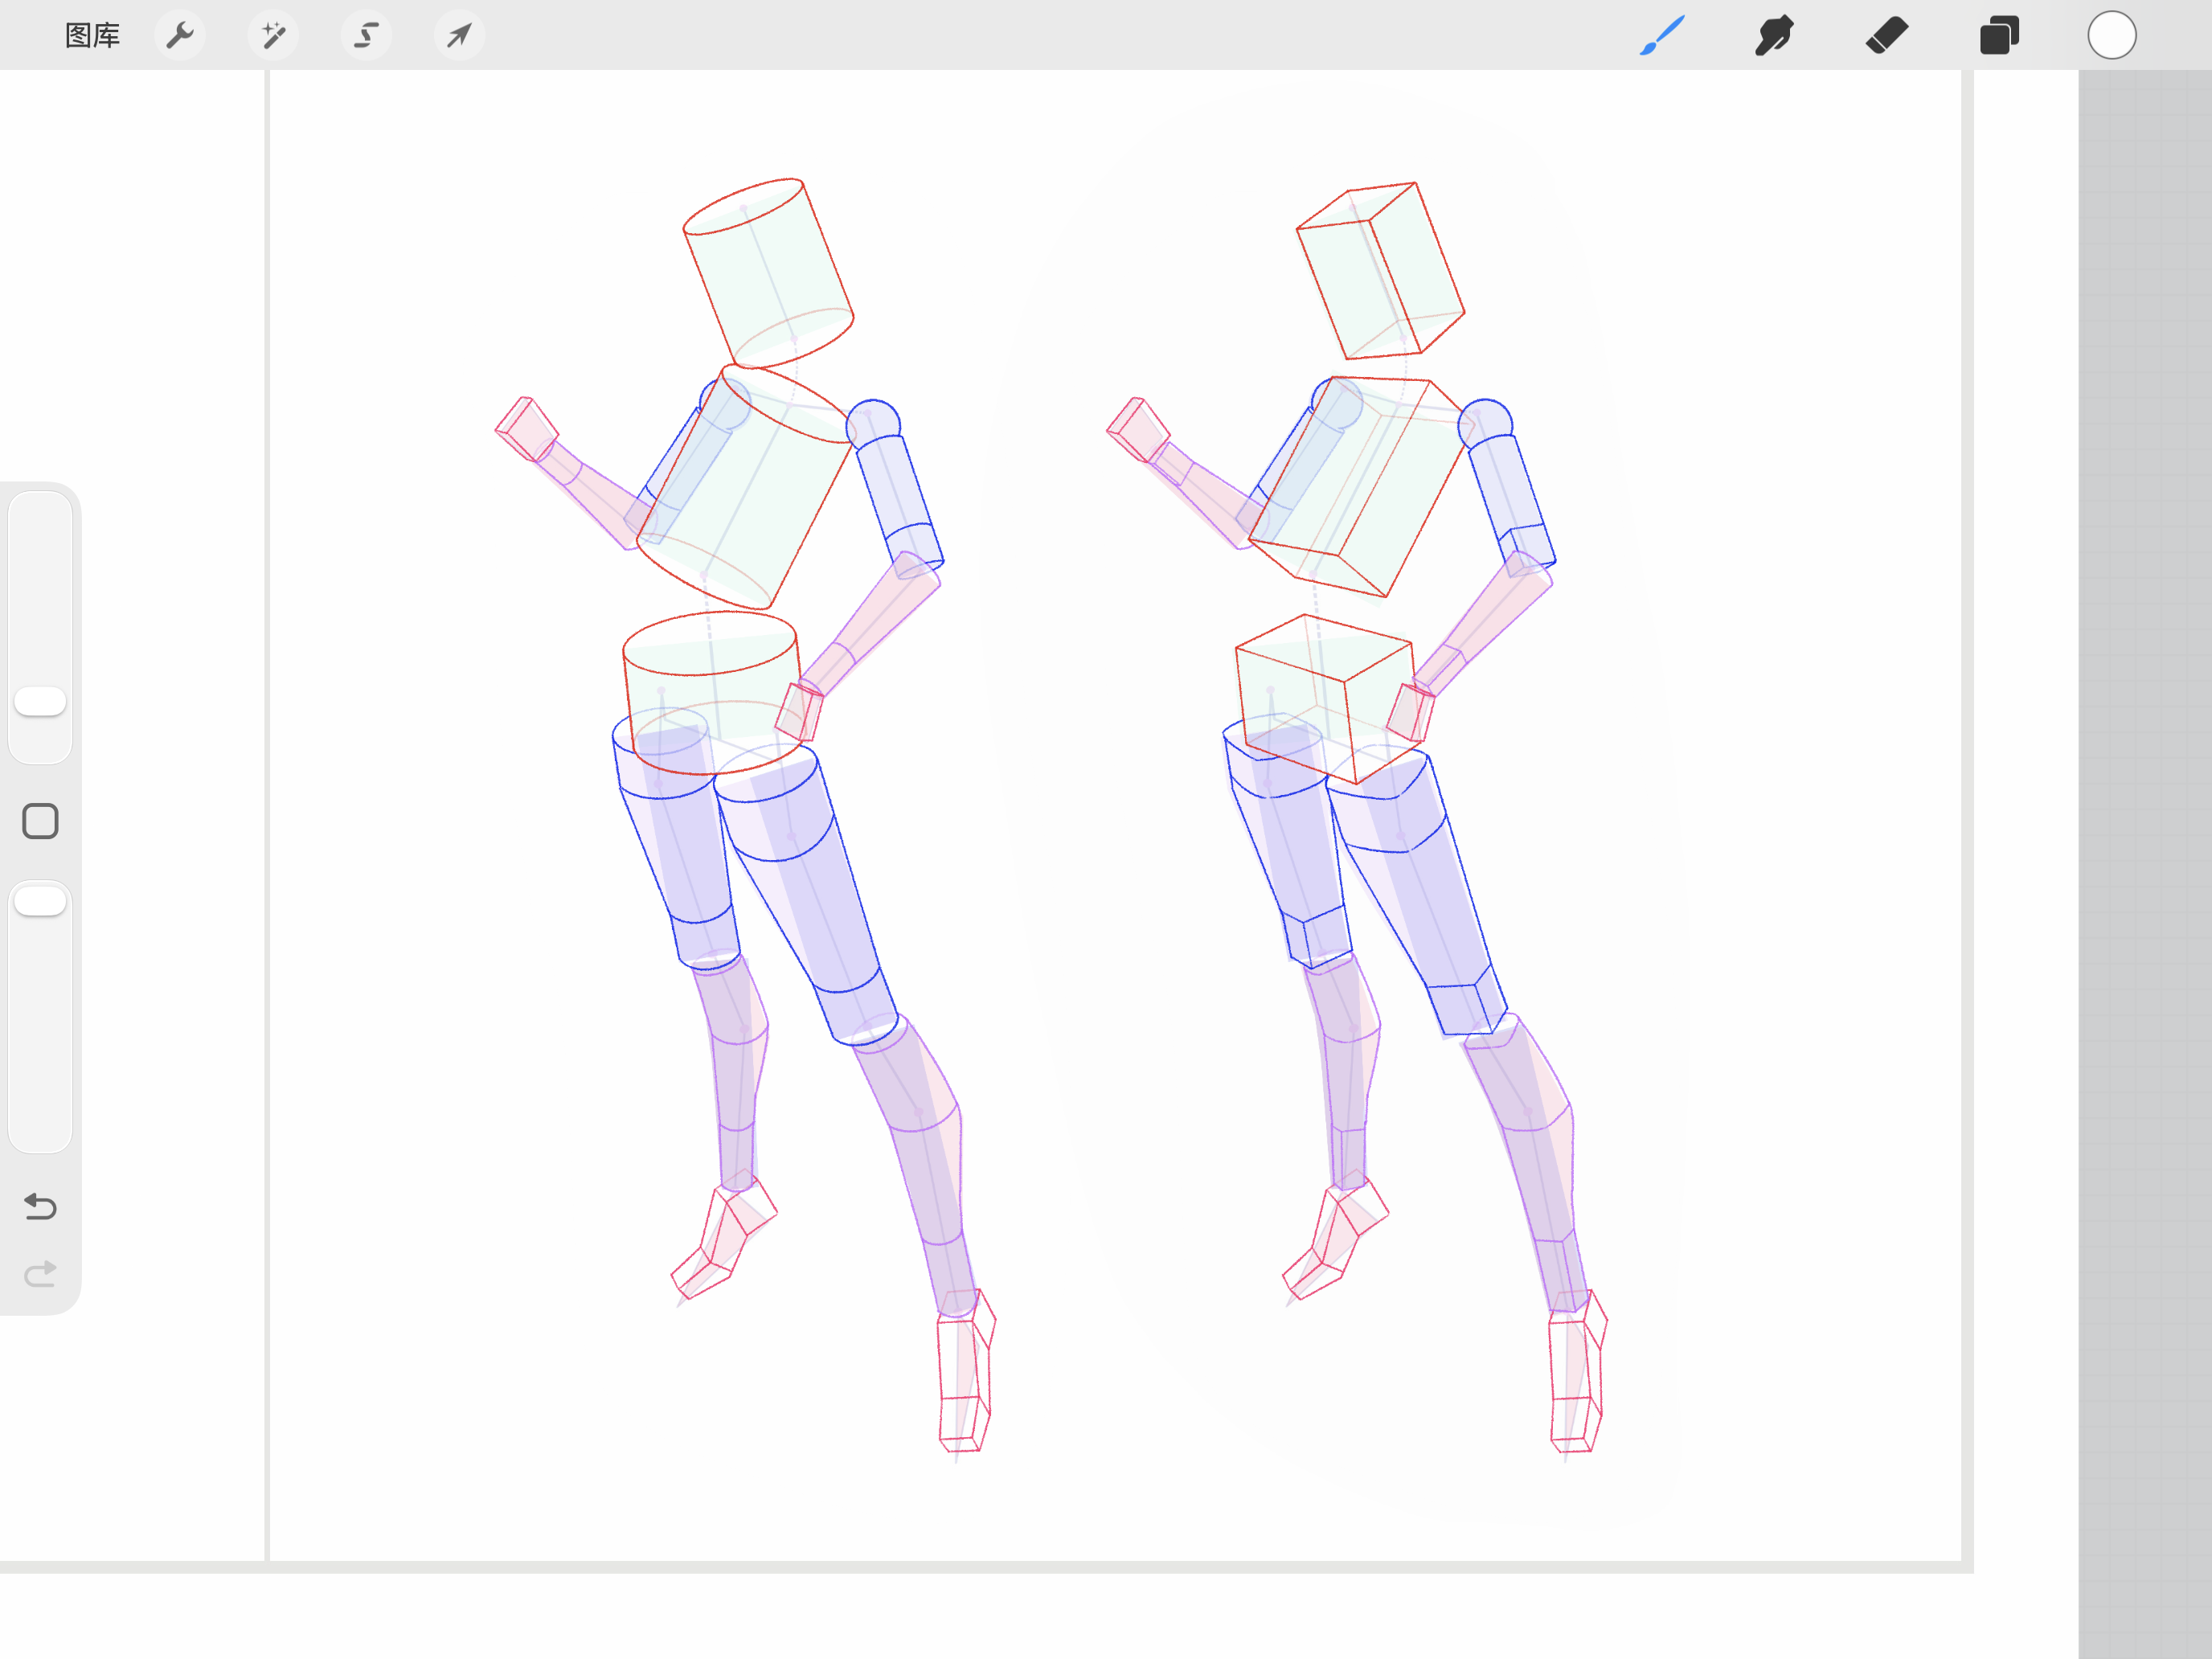Tap the square Modify button on sidebar
This screenshot has width=2212, height=1659.
40,821
